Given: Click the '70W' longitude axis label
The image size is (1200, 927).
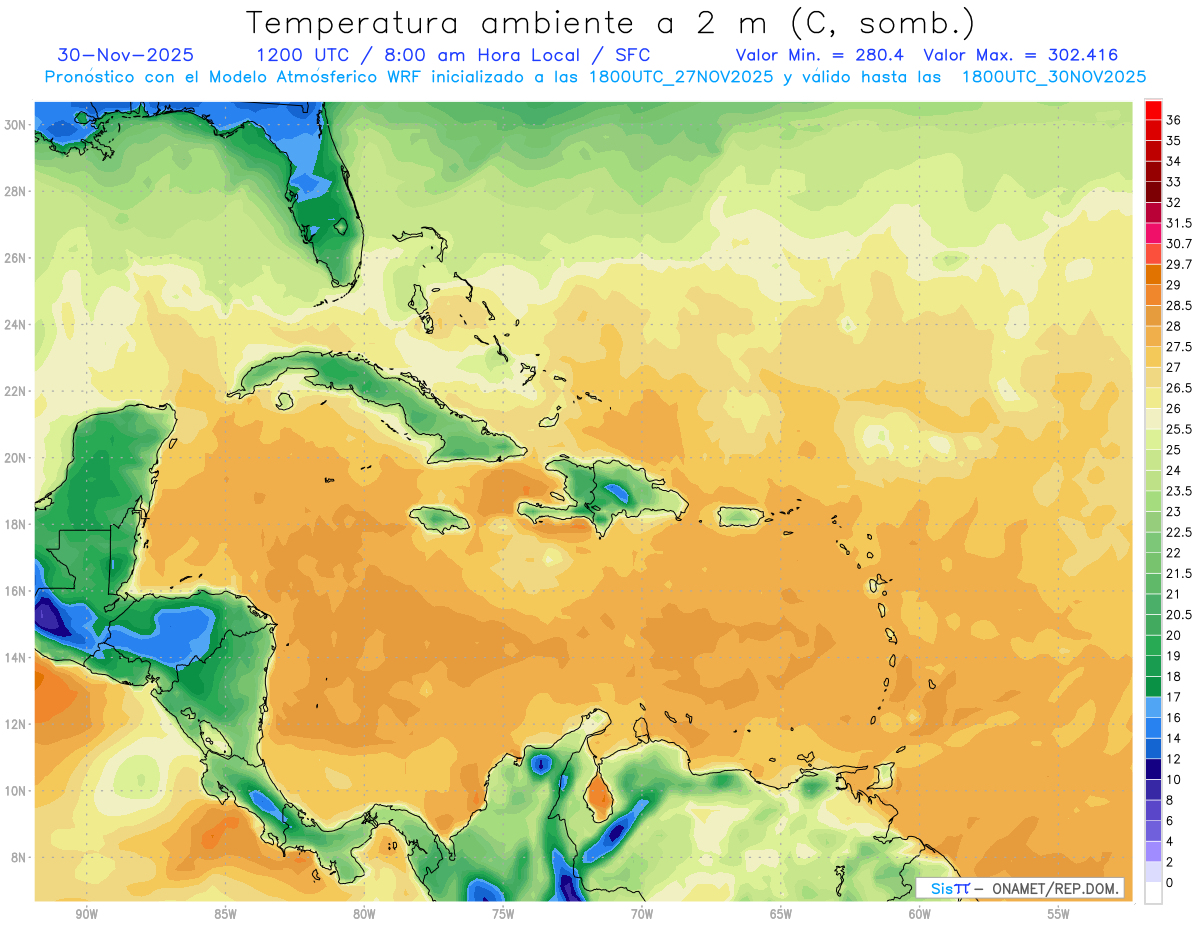Looking at the screenshot, I should pos(642,914).
